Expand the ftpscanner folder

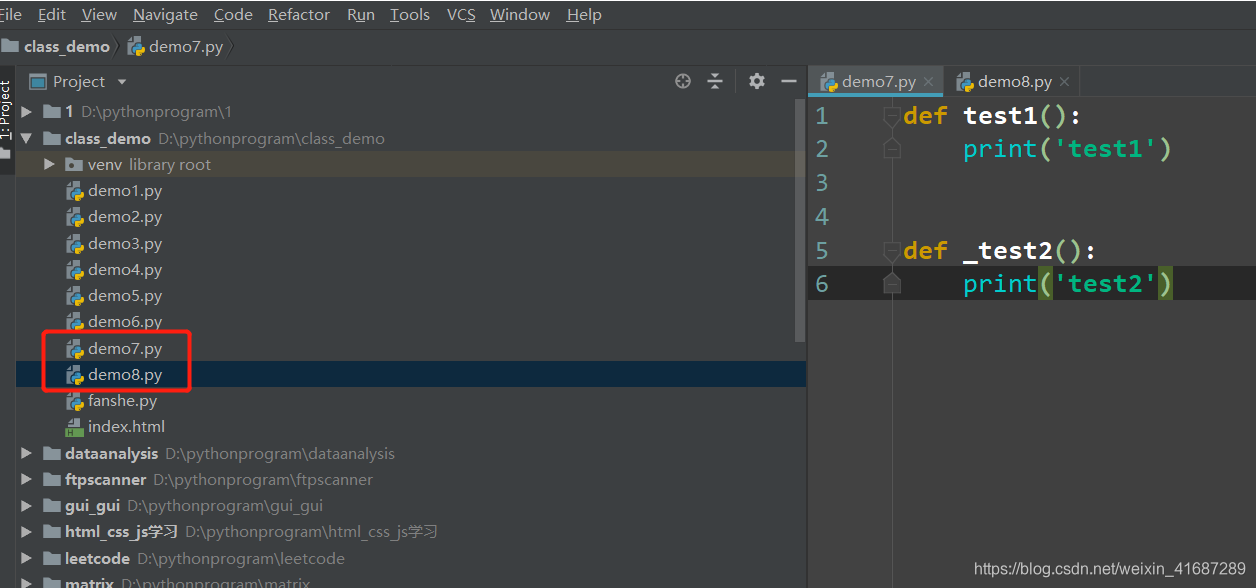point(27,480)
